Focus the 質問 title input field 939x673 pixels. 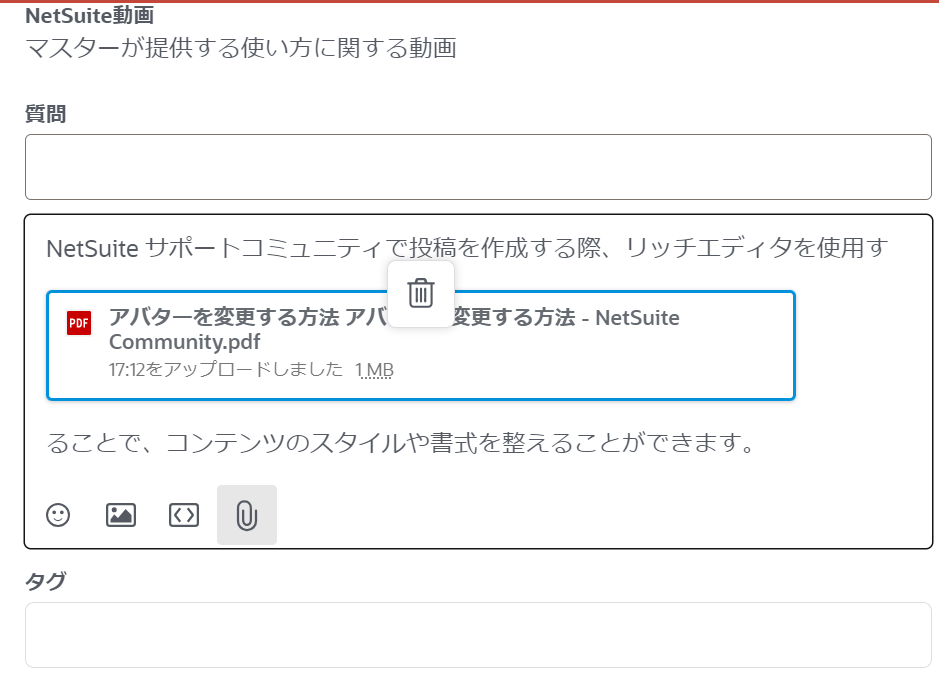(478, 167)
